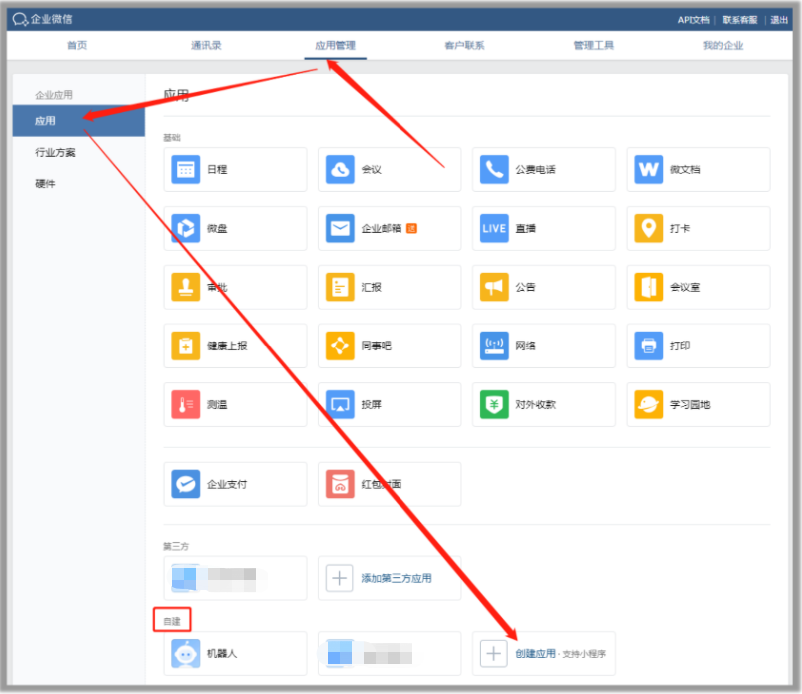Switch to the 管理工具 tab
The image size is (802, 694).
594,46
